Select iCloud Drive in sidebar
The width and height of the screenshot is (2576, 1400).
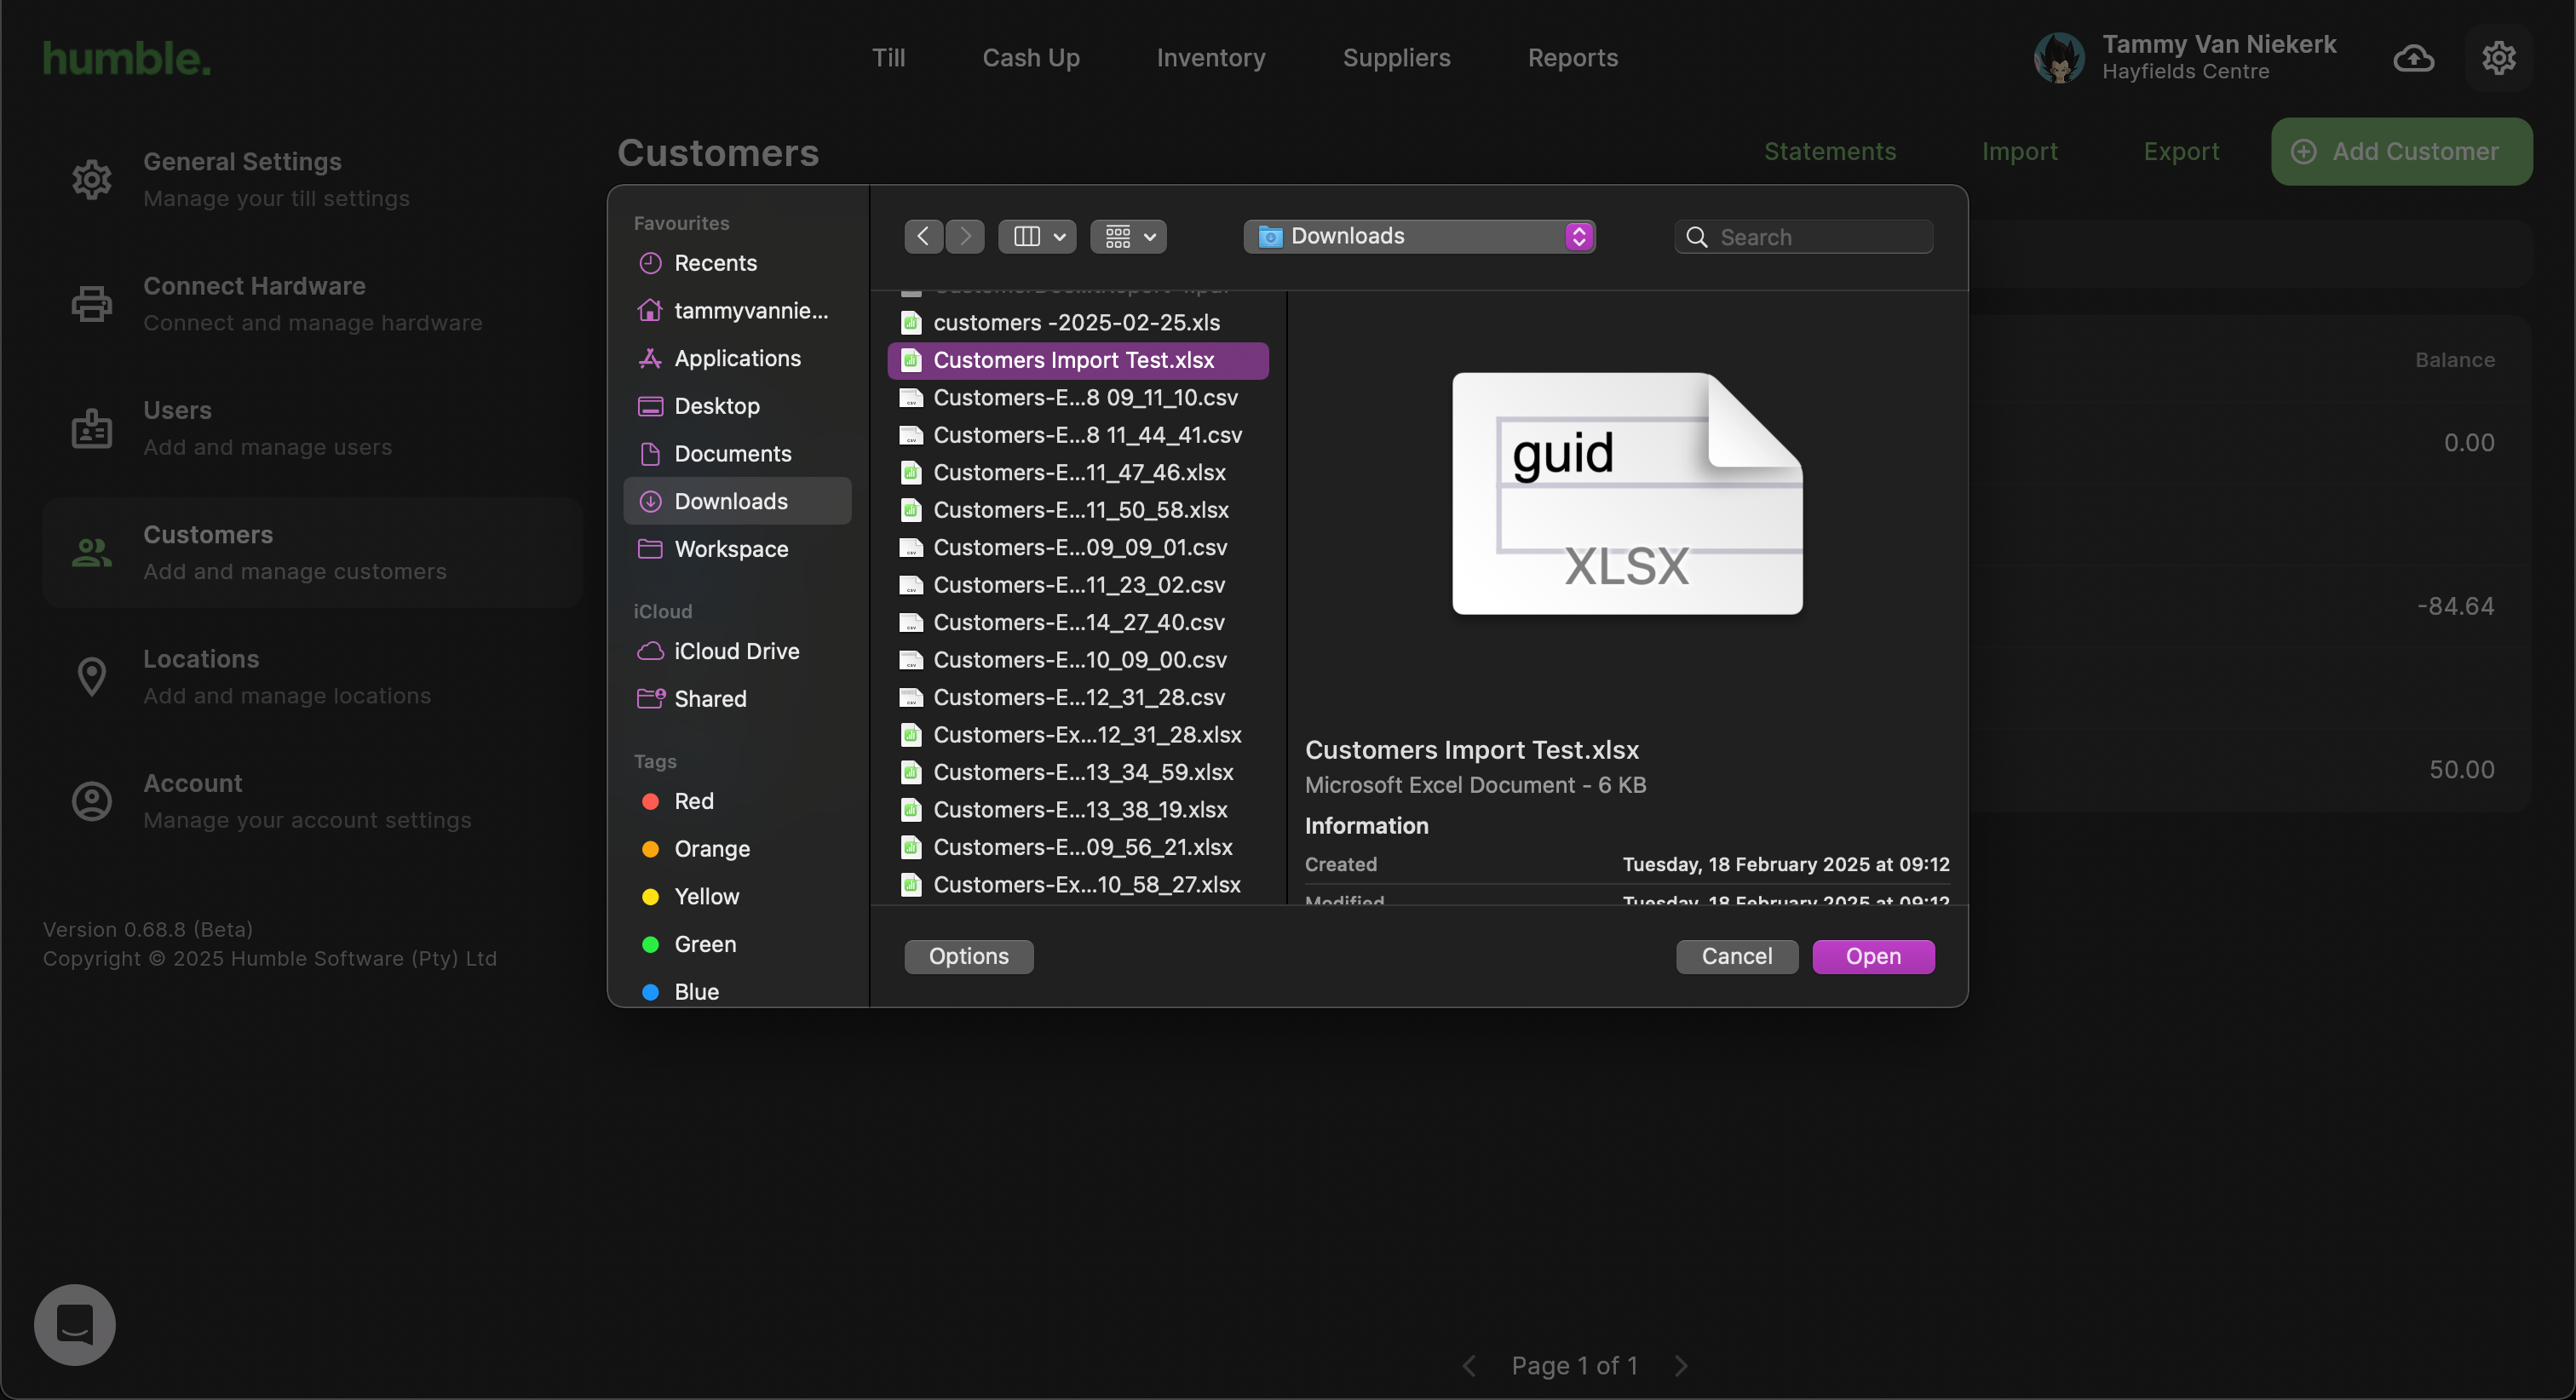pyautogui.click(x=737, y=651)
